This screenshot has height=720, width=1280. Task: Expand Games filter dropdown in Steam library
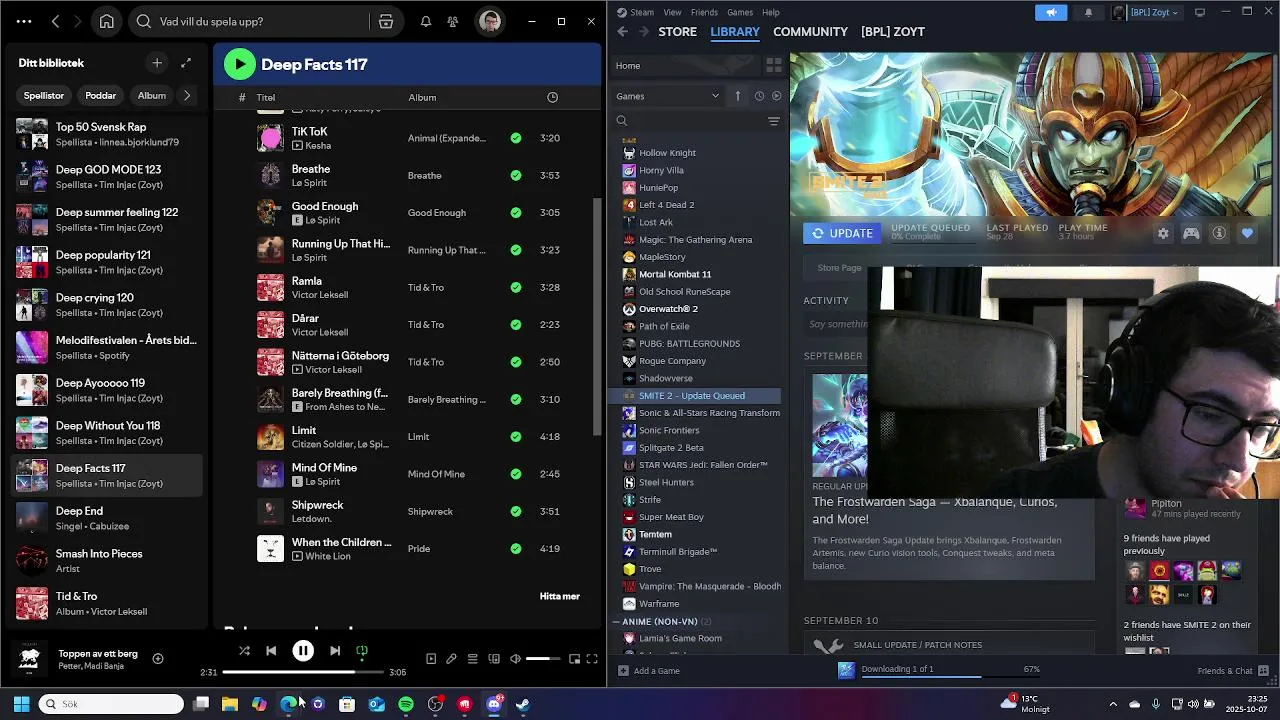(668, 96)
